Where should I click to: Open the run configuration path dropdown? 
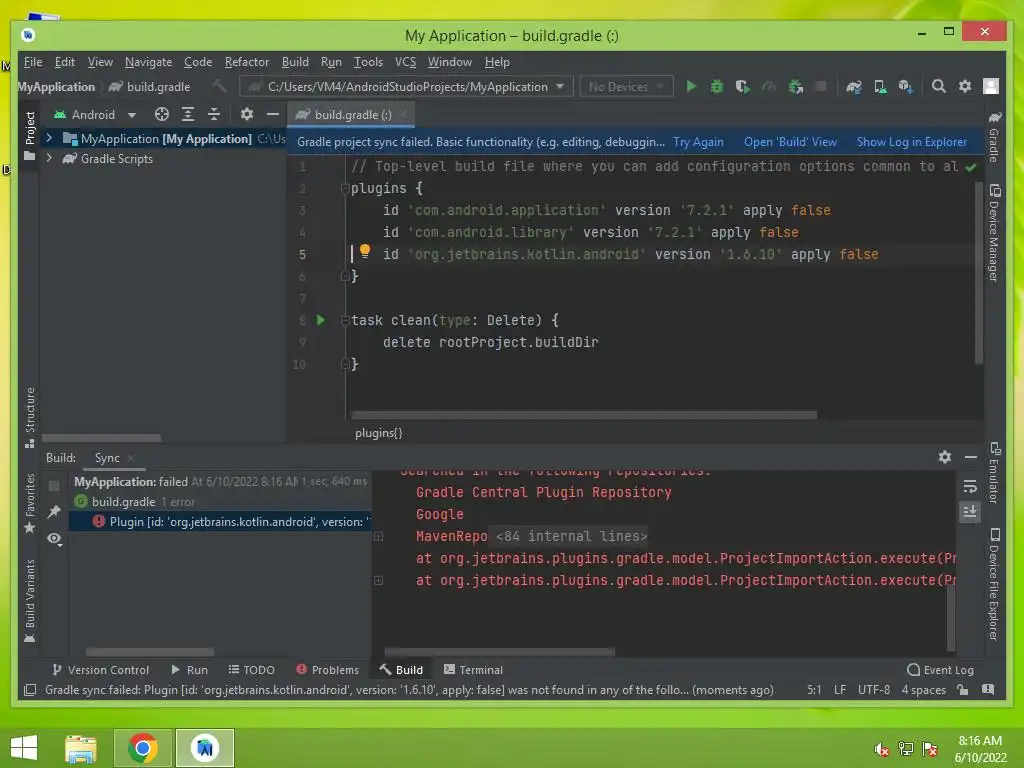406,86
